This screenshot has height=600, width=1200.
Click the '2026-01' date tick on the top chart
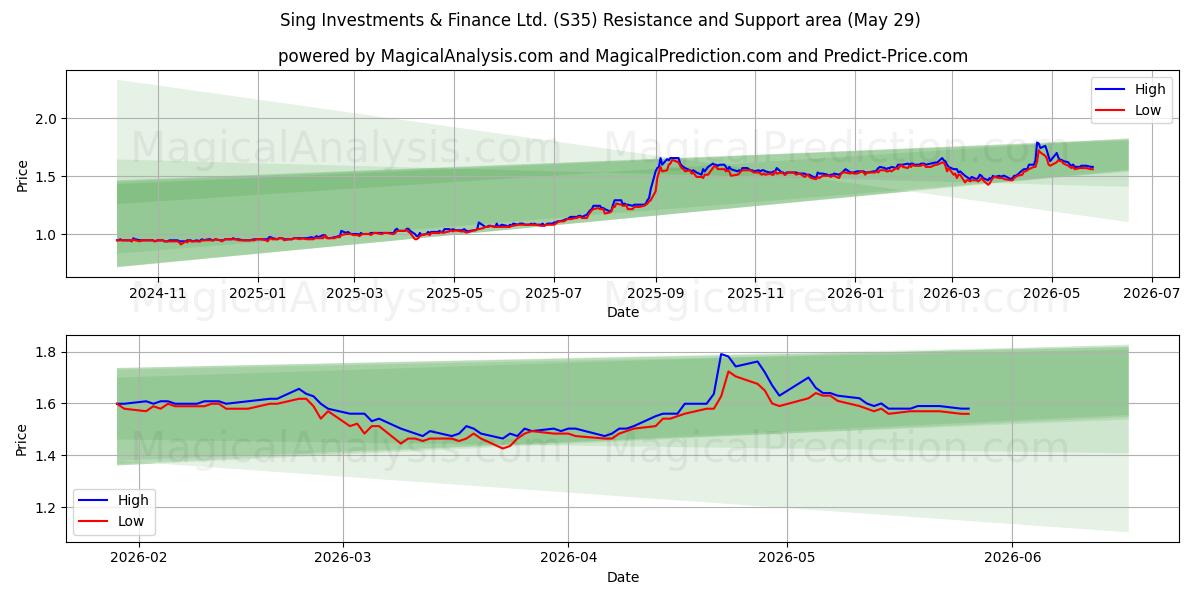pos(855,295)
